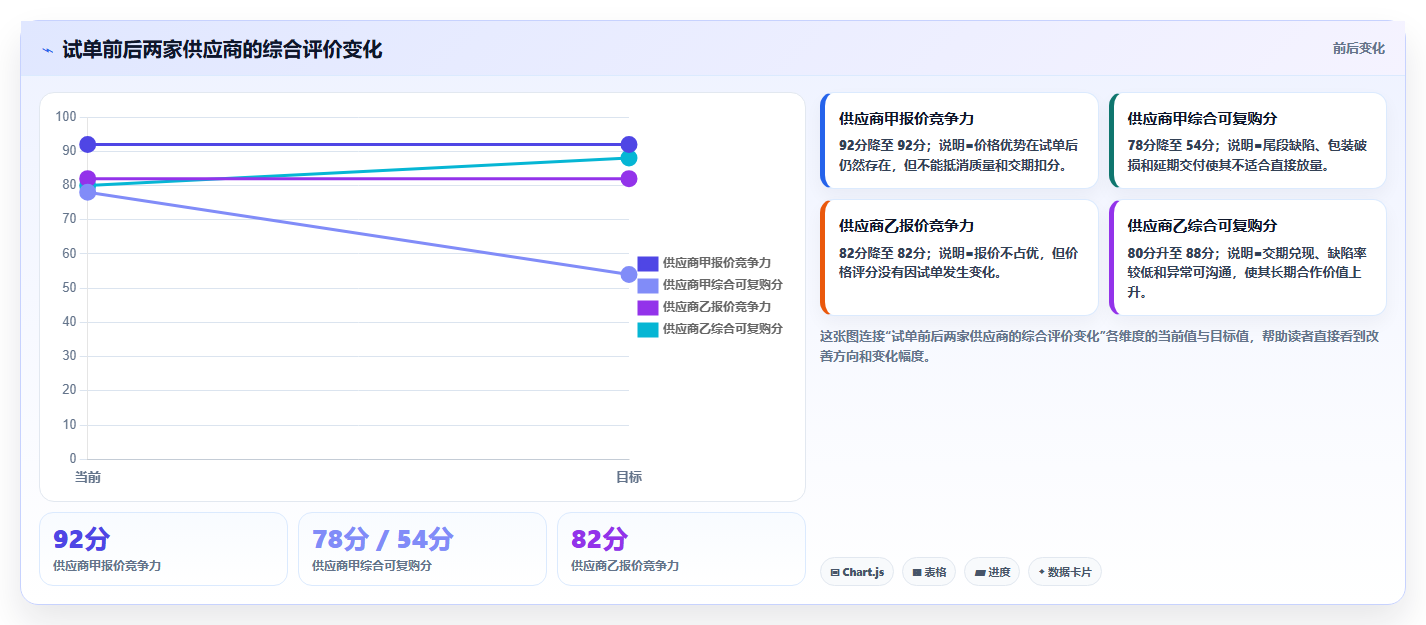Screen dimensions: 1426x625
Task: Click the text 92分降至 92分 in card
Action: pyautogui.click(x=884, y=145)
